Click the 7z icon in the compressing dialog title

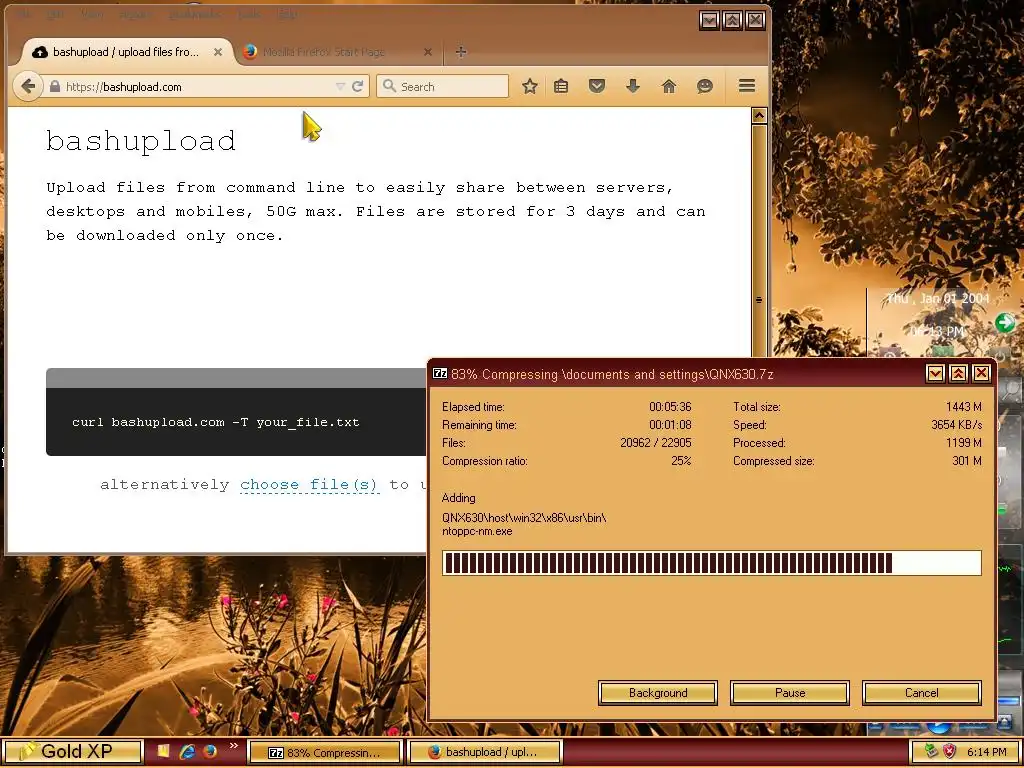coord(440,374)
